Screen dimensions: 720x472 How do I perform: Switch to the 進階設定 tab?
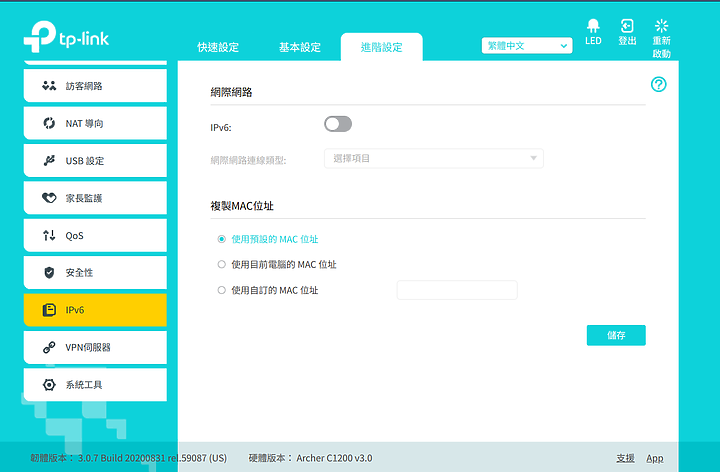pyautogui.click(x=382, y=47)
